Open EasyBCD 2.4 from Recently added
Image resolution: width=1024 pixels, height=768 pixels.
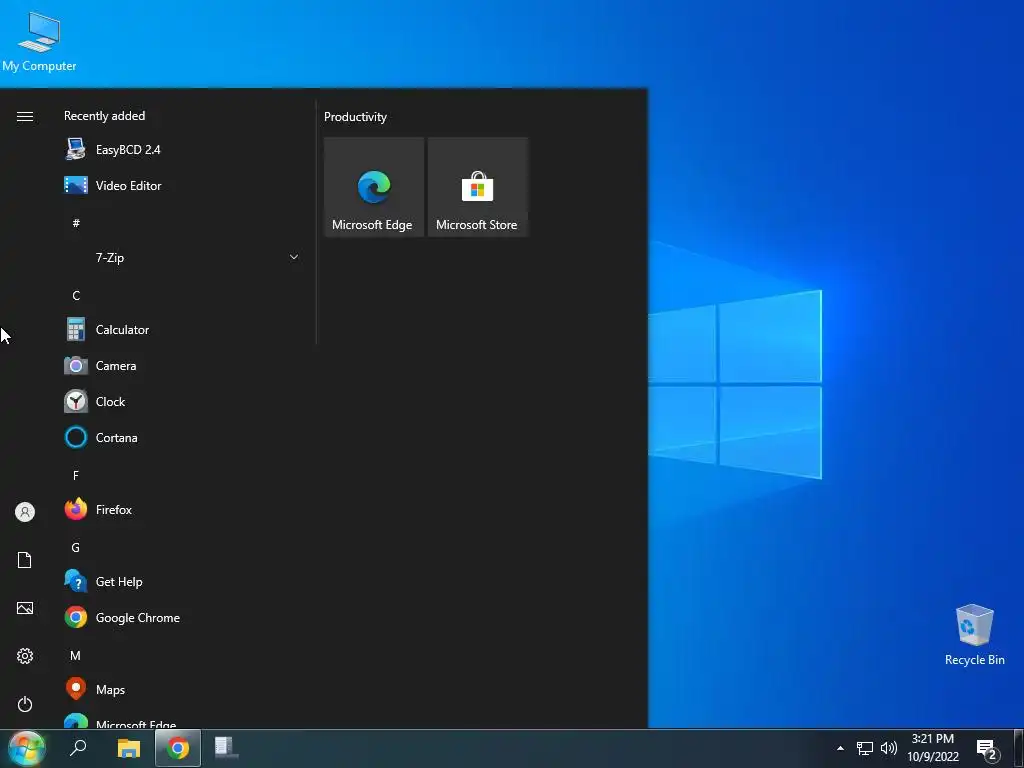pos(182,150)
